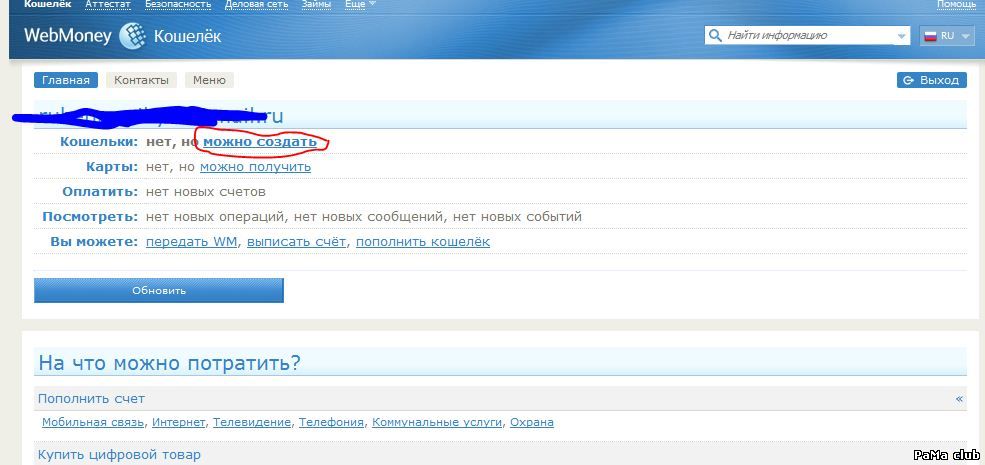Click the можно создать wallet link
This screenshot has width=985, height=465.
click(259, 142)
